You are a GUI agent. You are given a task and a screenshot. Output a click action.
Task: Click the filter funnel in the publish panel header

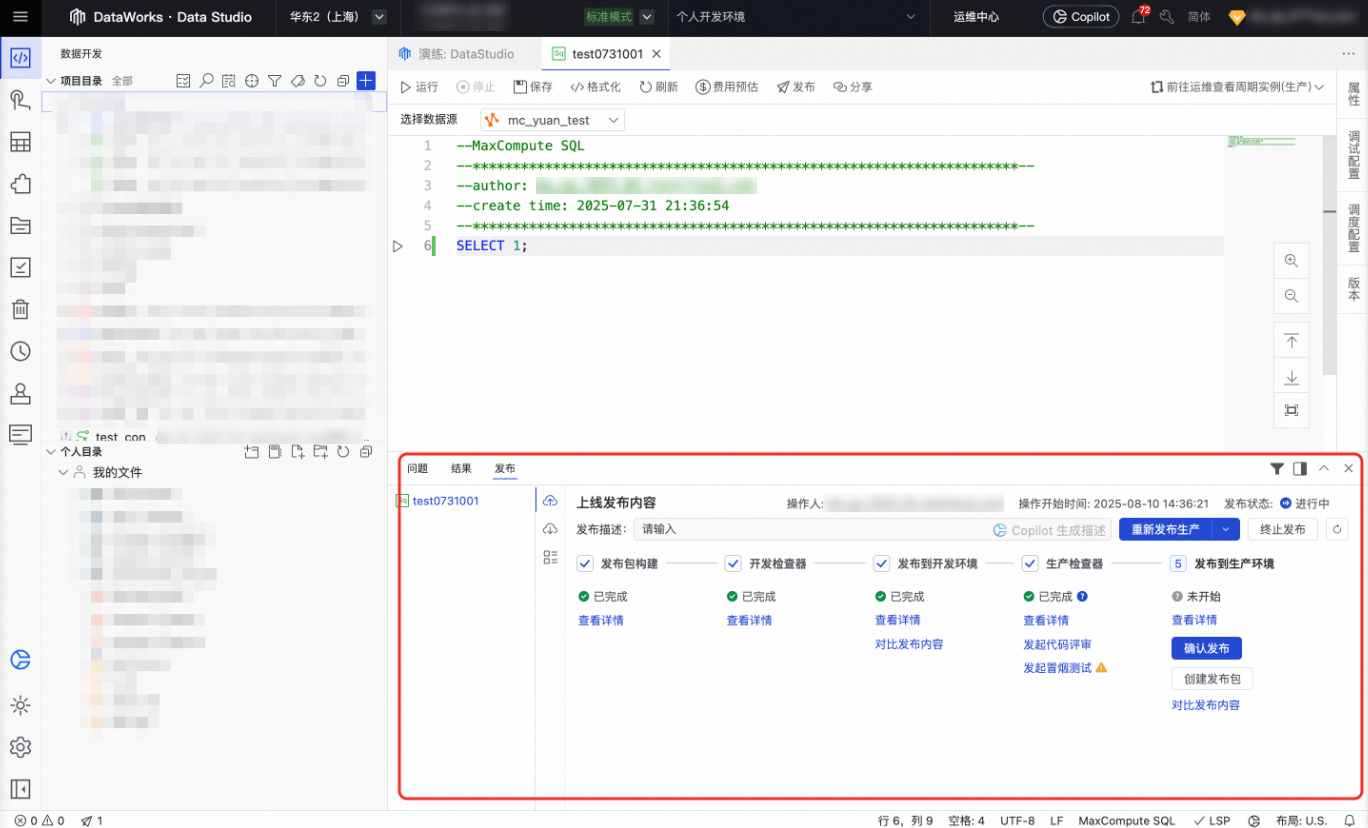(x=1277, y=468)
